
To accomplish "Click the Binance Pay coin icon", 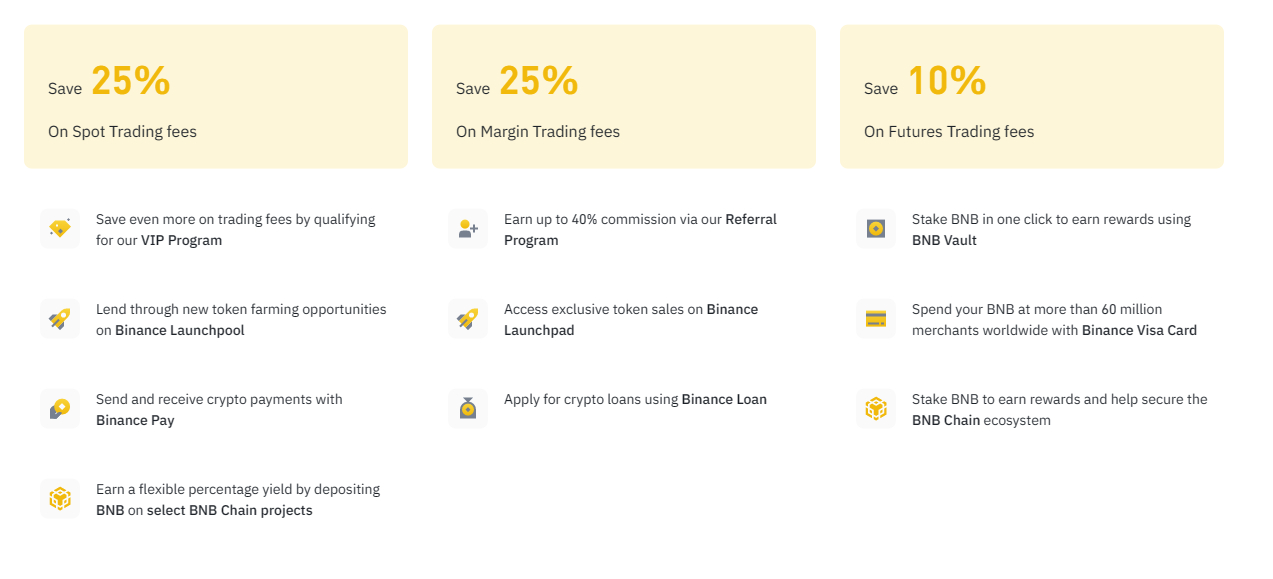I will (60, 409).
